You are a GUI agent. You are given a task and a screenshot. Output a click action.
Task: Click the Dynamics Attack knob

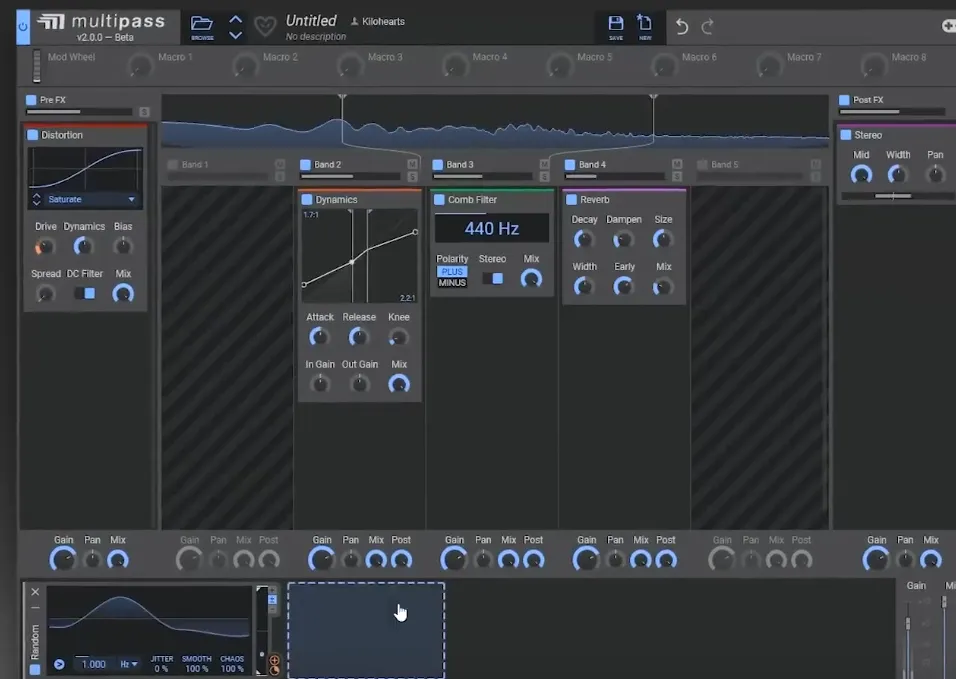tap(319, 336)
